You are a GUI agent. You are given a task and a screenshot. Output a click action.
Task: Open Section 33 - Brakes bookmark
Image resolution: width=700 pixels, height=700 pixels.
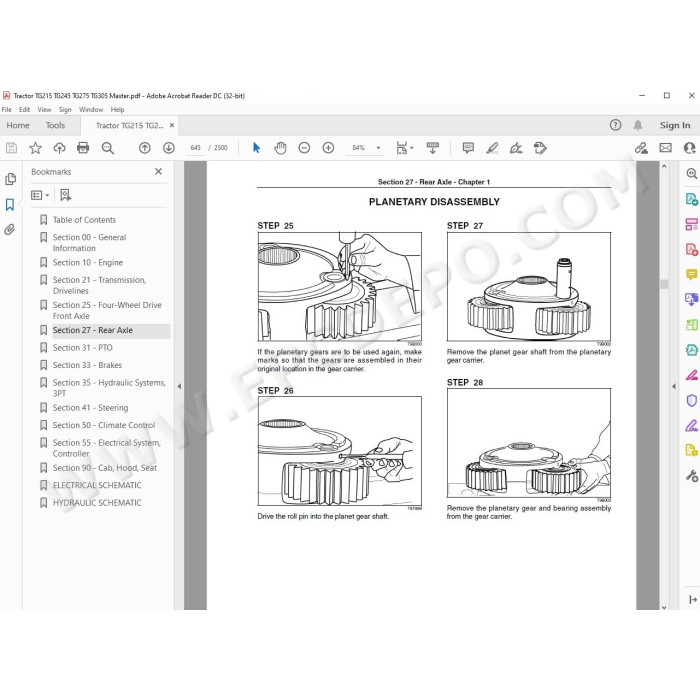(88, 365)
